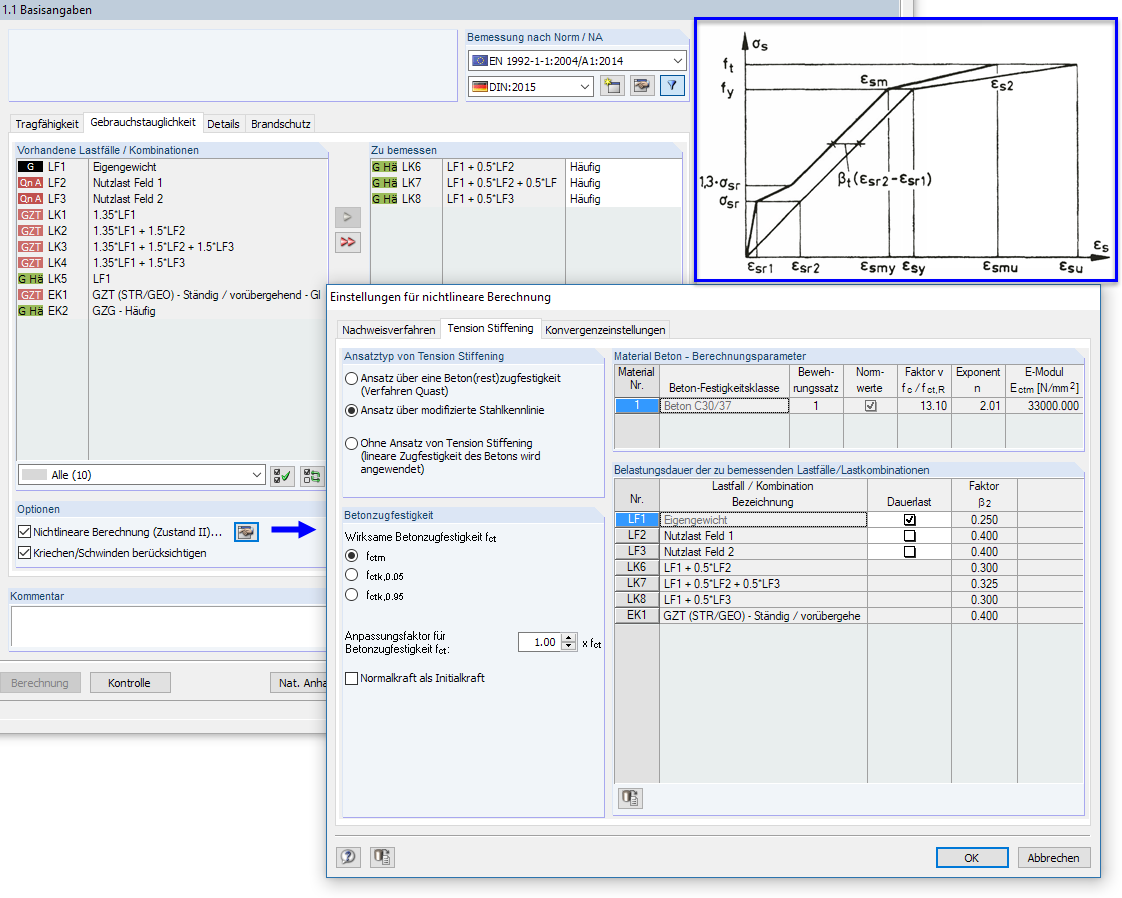Click the help question mark icon
The height and width of the screenshot is (898, 1122).
pos(348,856)
